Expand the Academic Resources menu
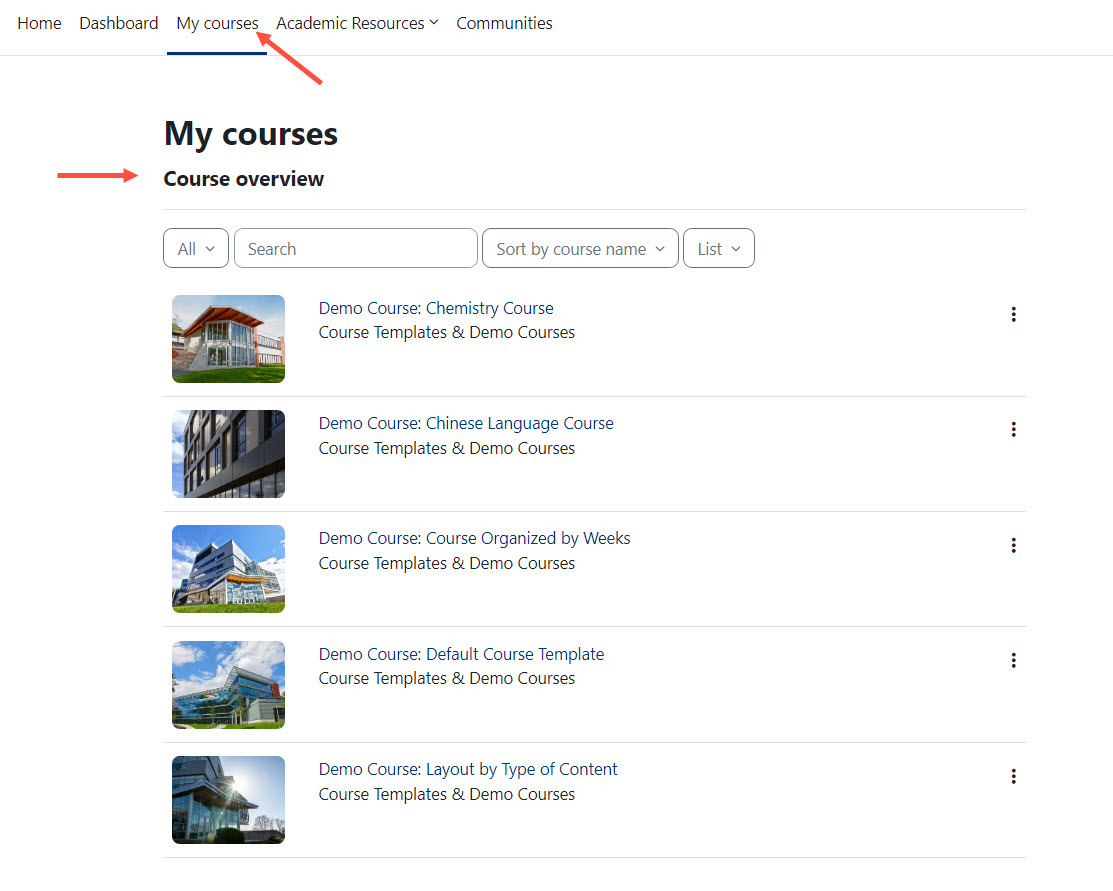1113x891 pixels. click(356, 23)
